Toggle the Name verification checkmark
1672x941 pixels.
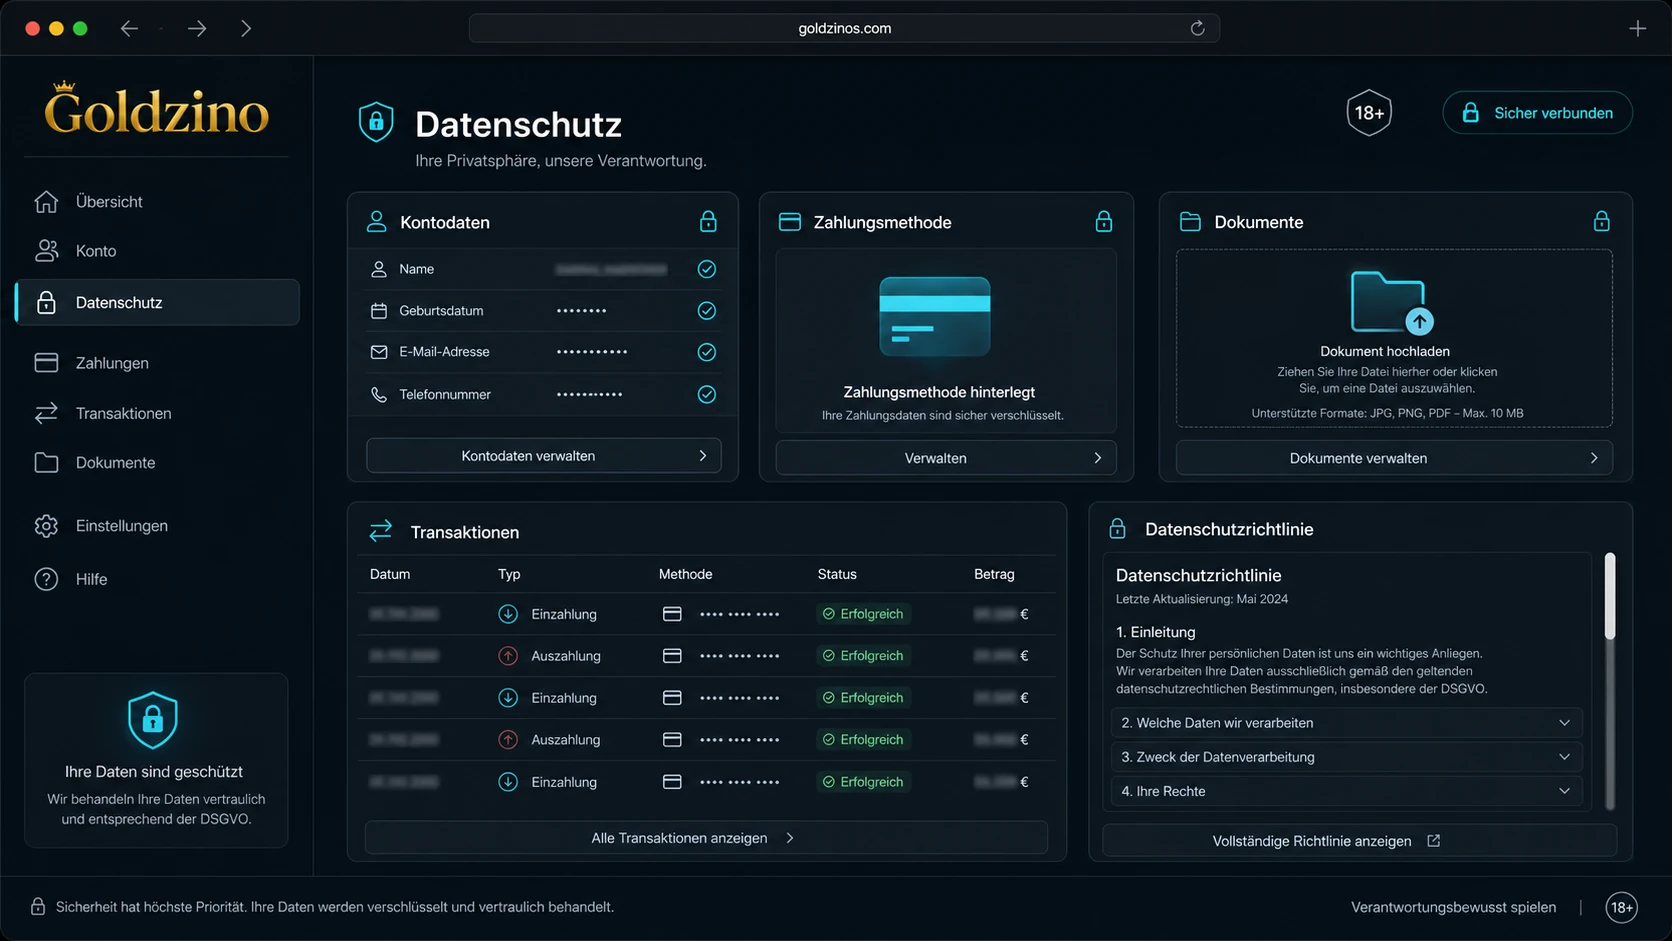click(707, 269)
